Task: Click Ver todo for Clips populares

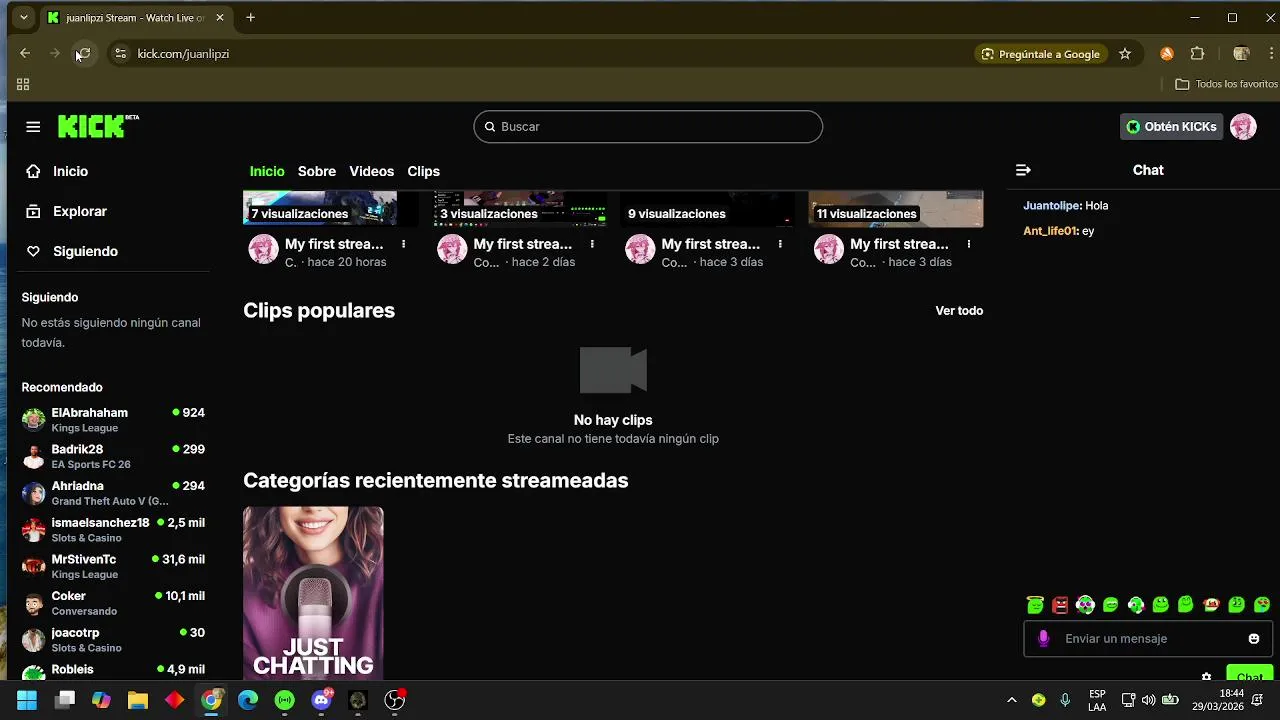Action: [x=959, y=311]
